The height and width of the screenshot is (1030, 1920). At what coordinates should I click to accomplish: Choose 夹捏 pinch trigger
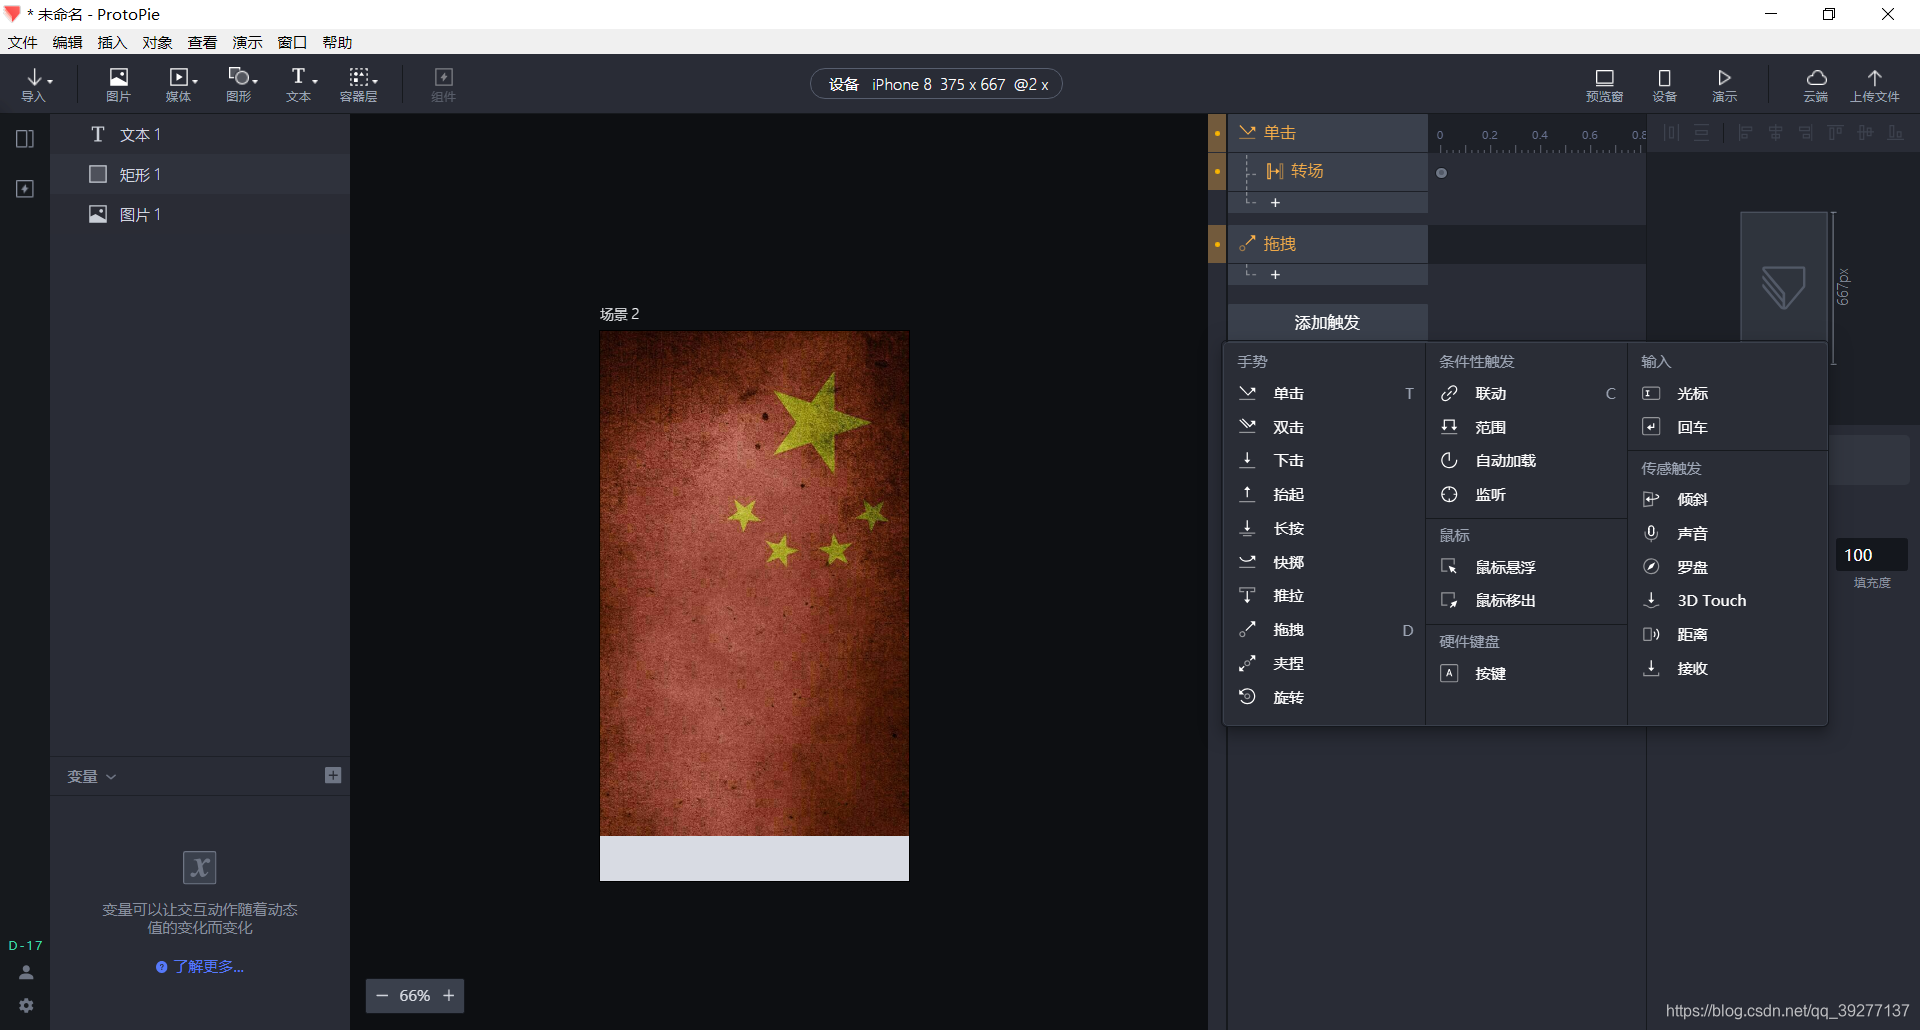(x=1325, y=663)
